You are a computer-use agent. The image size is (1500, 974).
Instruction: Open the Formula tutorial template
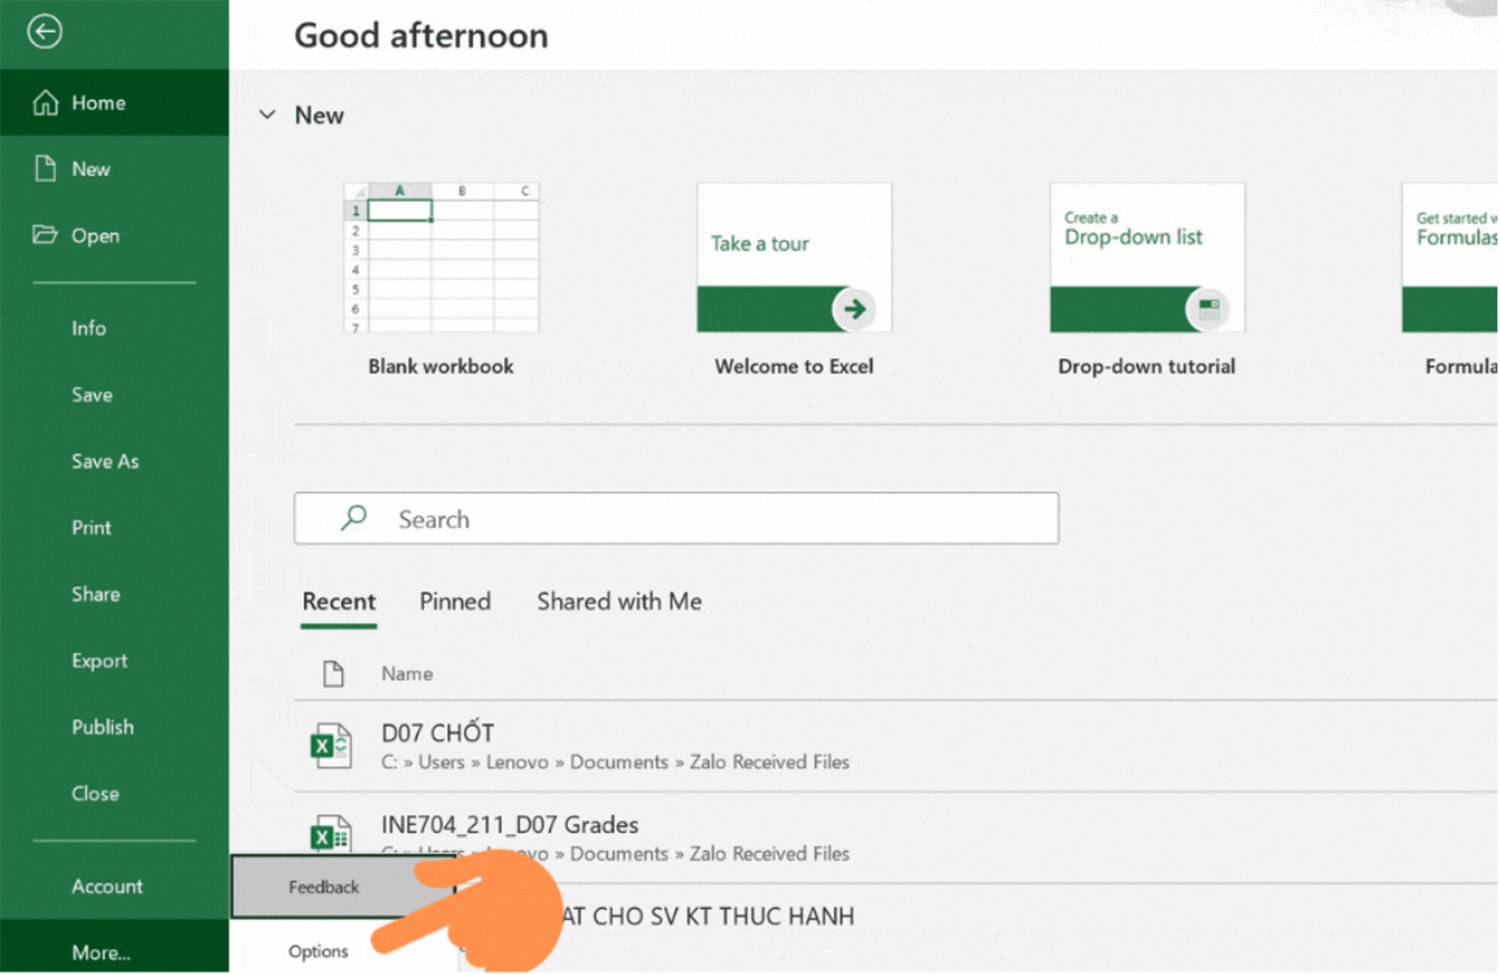click(x=1450, y=258)
